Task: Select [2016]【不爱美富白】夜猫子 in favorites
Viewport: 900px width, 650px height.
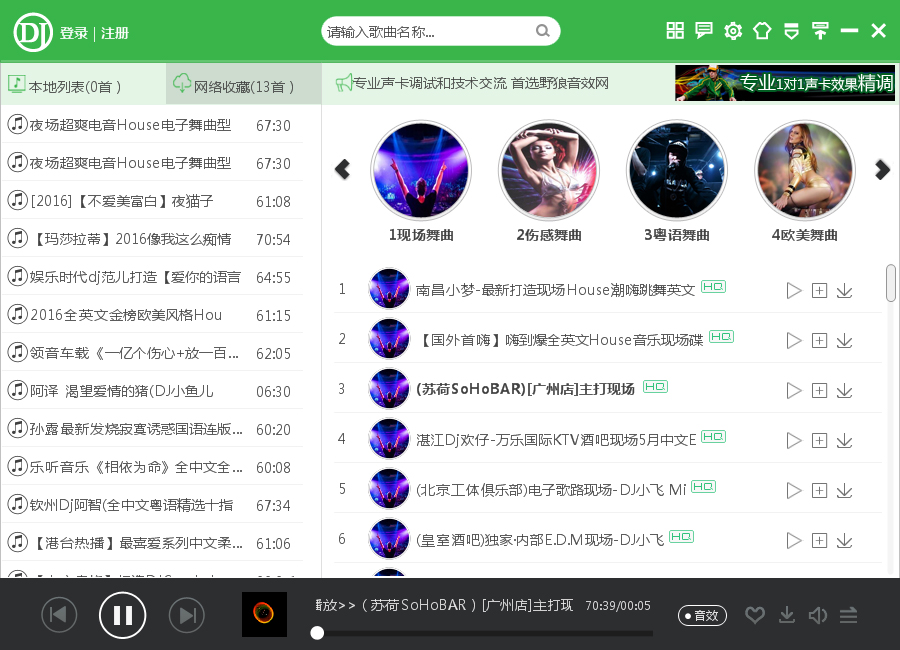Action: pyautogui.click(x=152, y=201)
